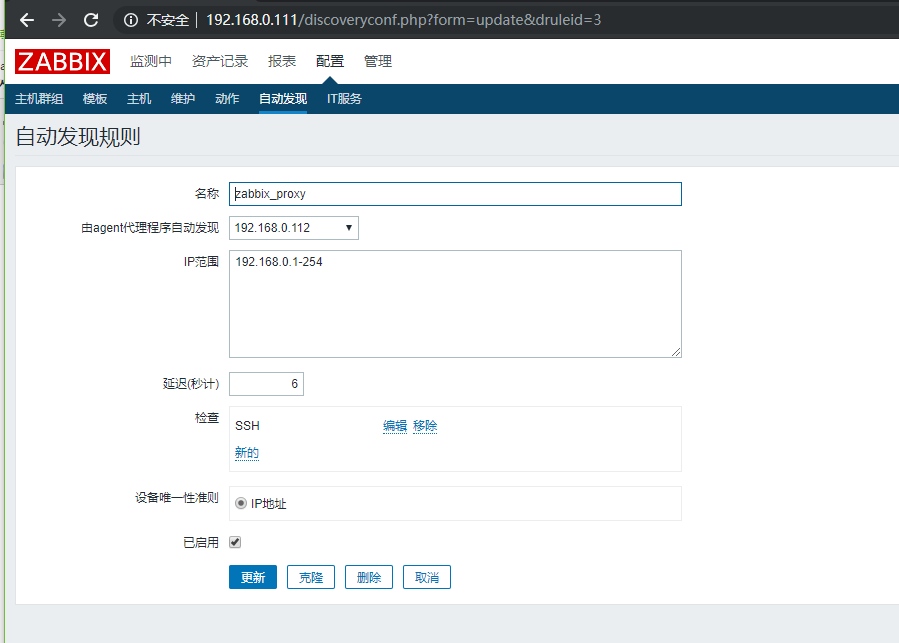Switch to the IT服务 submenu

point(345,99)
